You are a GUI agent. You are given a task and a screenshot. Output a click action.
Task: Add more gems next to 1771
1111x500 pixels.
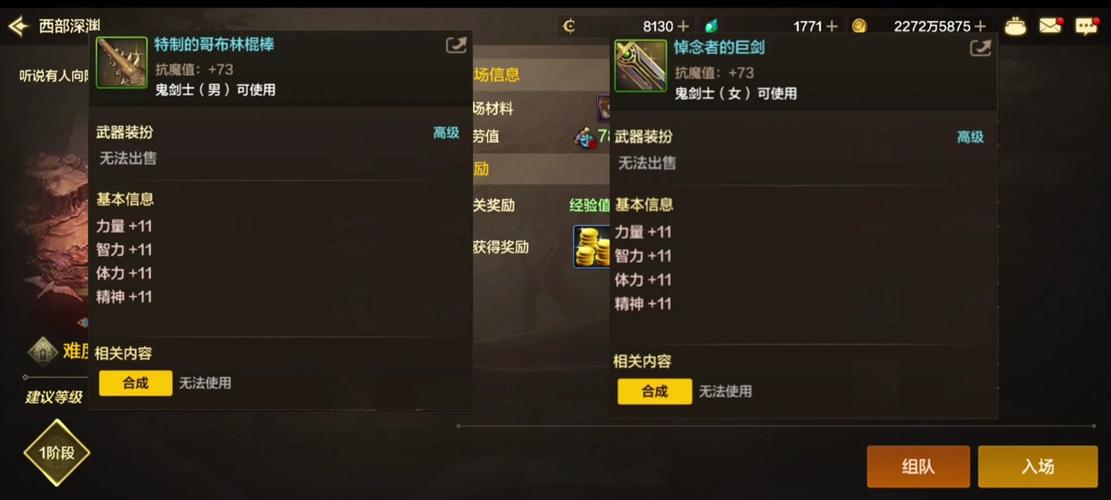[832, 26]
